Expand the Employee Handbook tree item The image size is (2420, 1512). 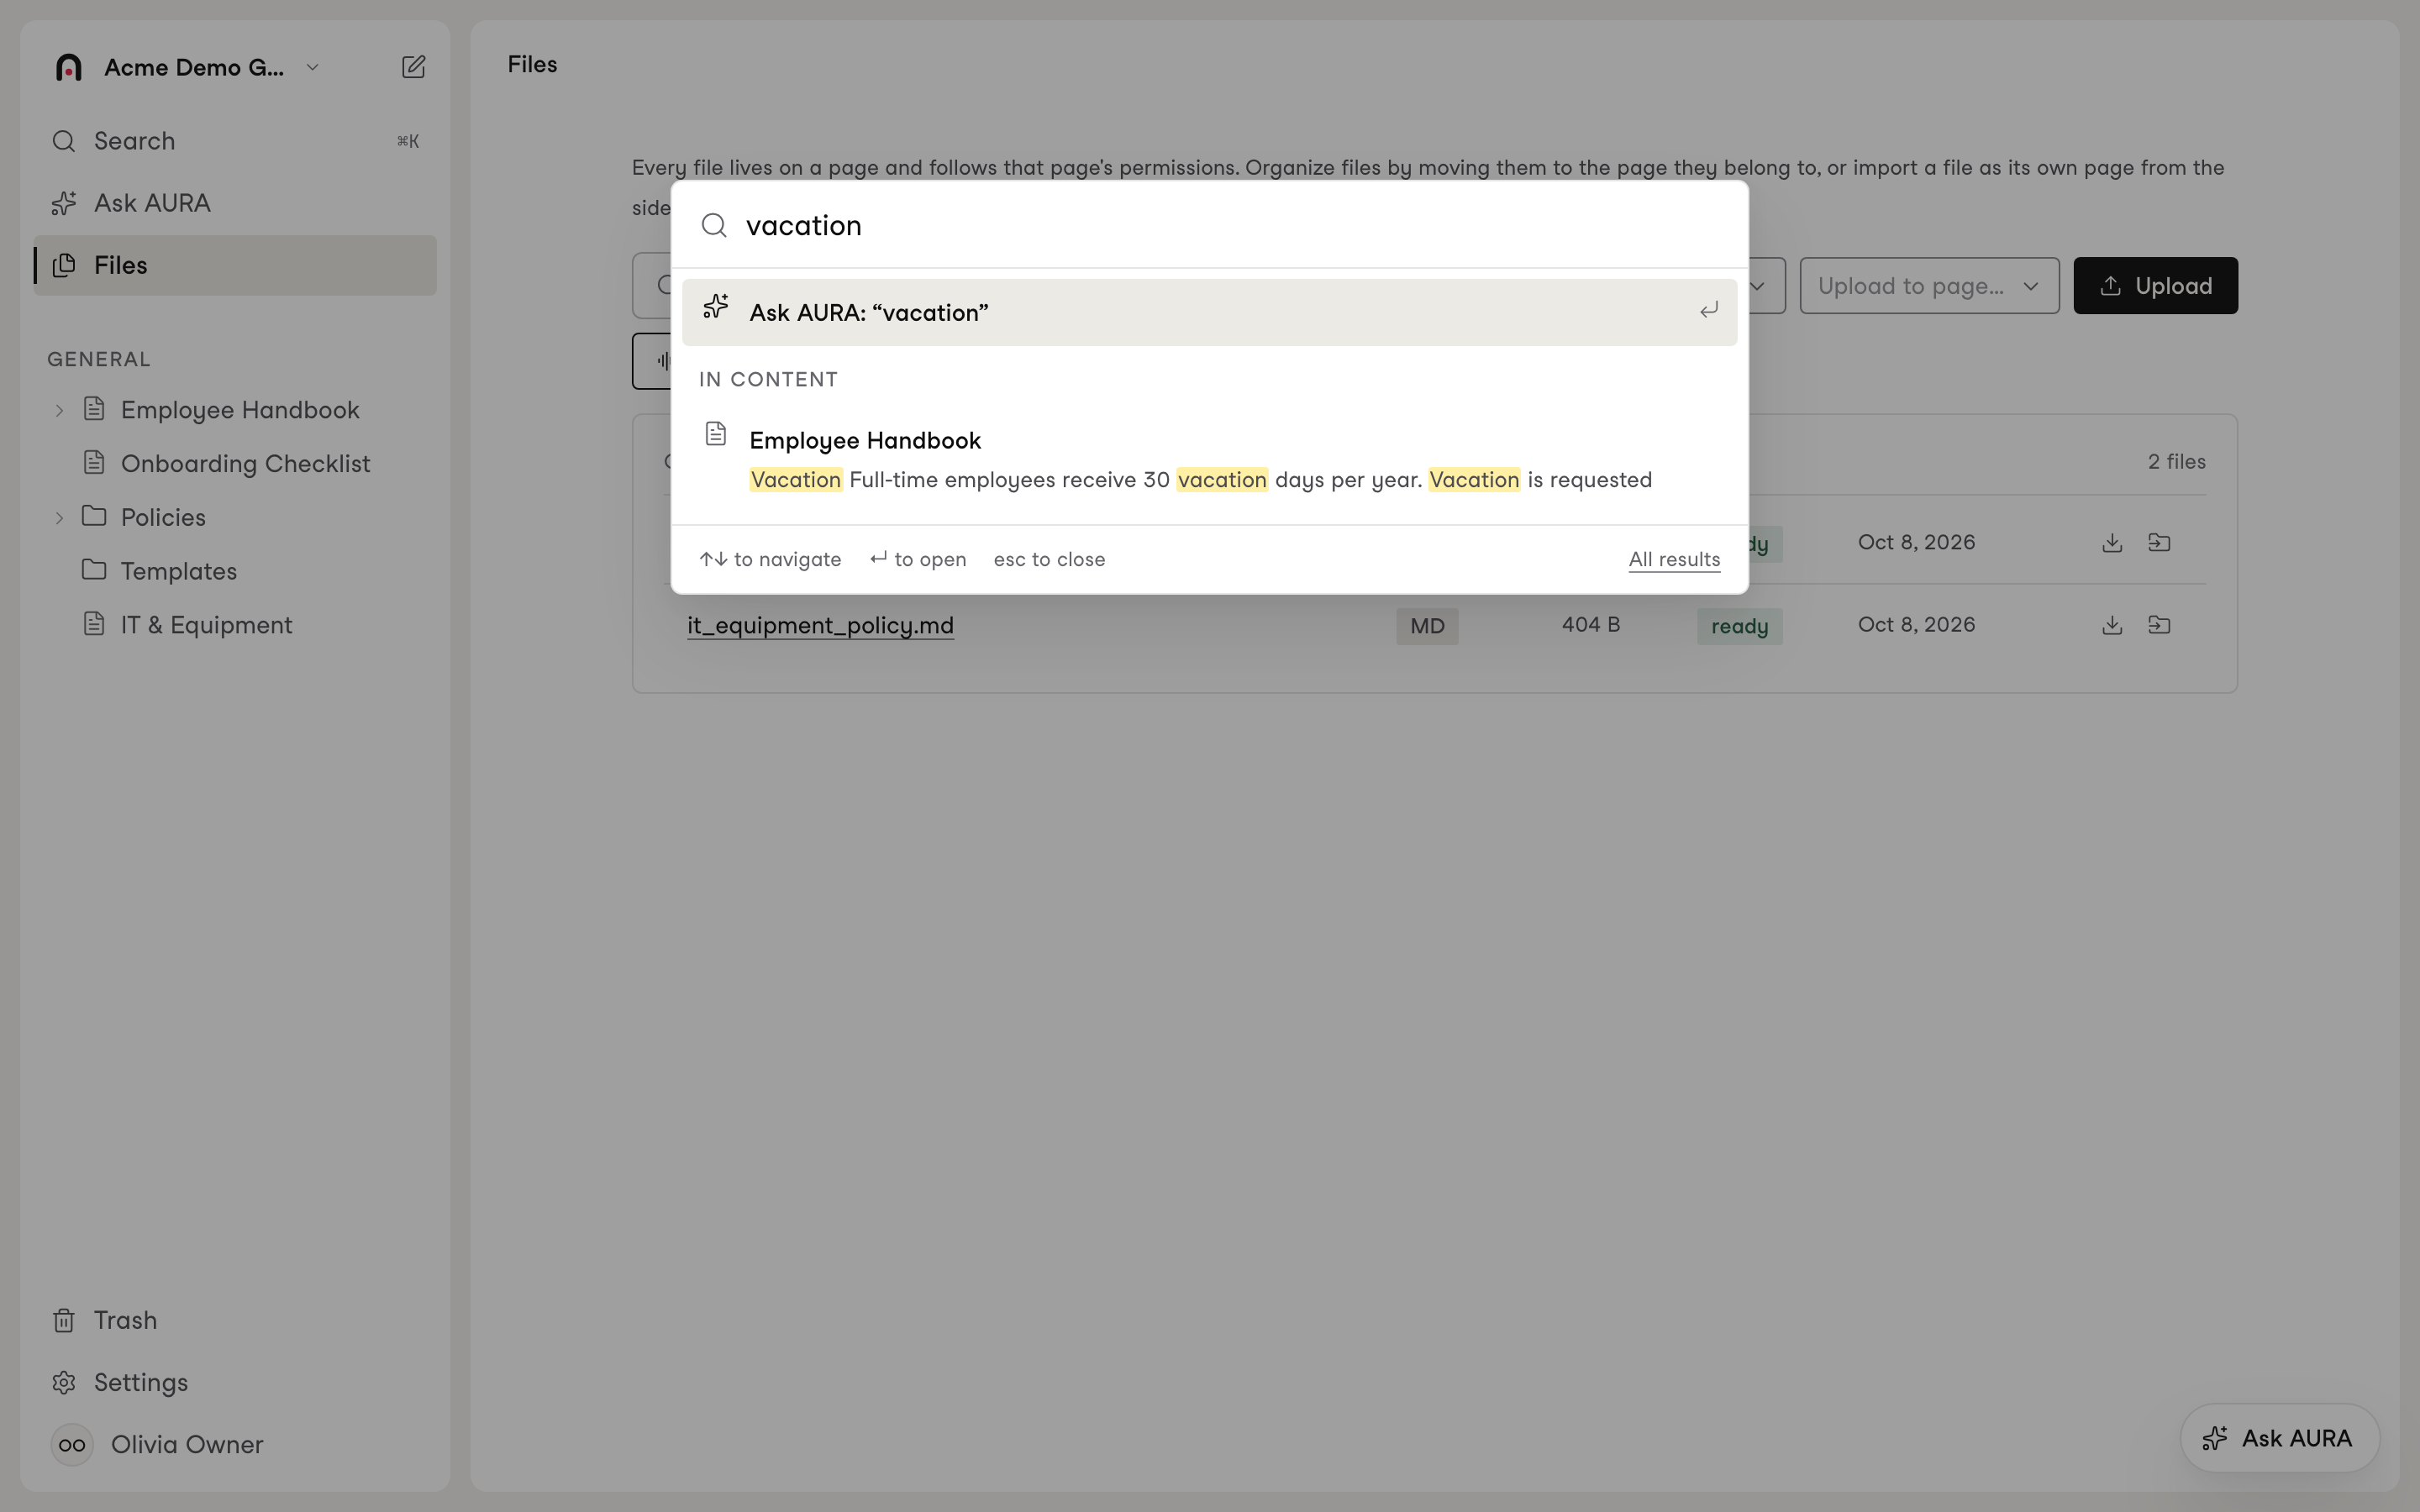coord(59,410)
